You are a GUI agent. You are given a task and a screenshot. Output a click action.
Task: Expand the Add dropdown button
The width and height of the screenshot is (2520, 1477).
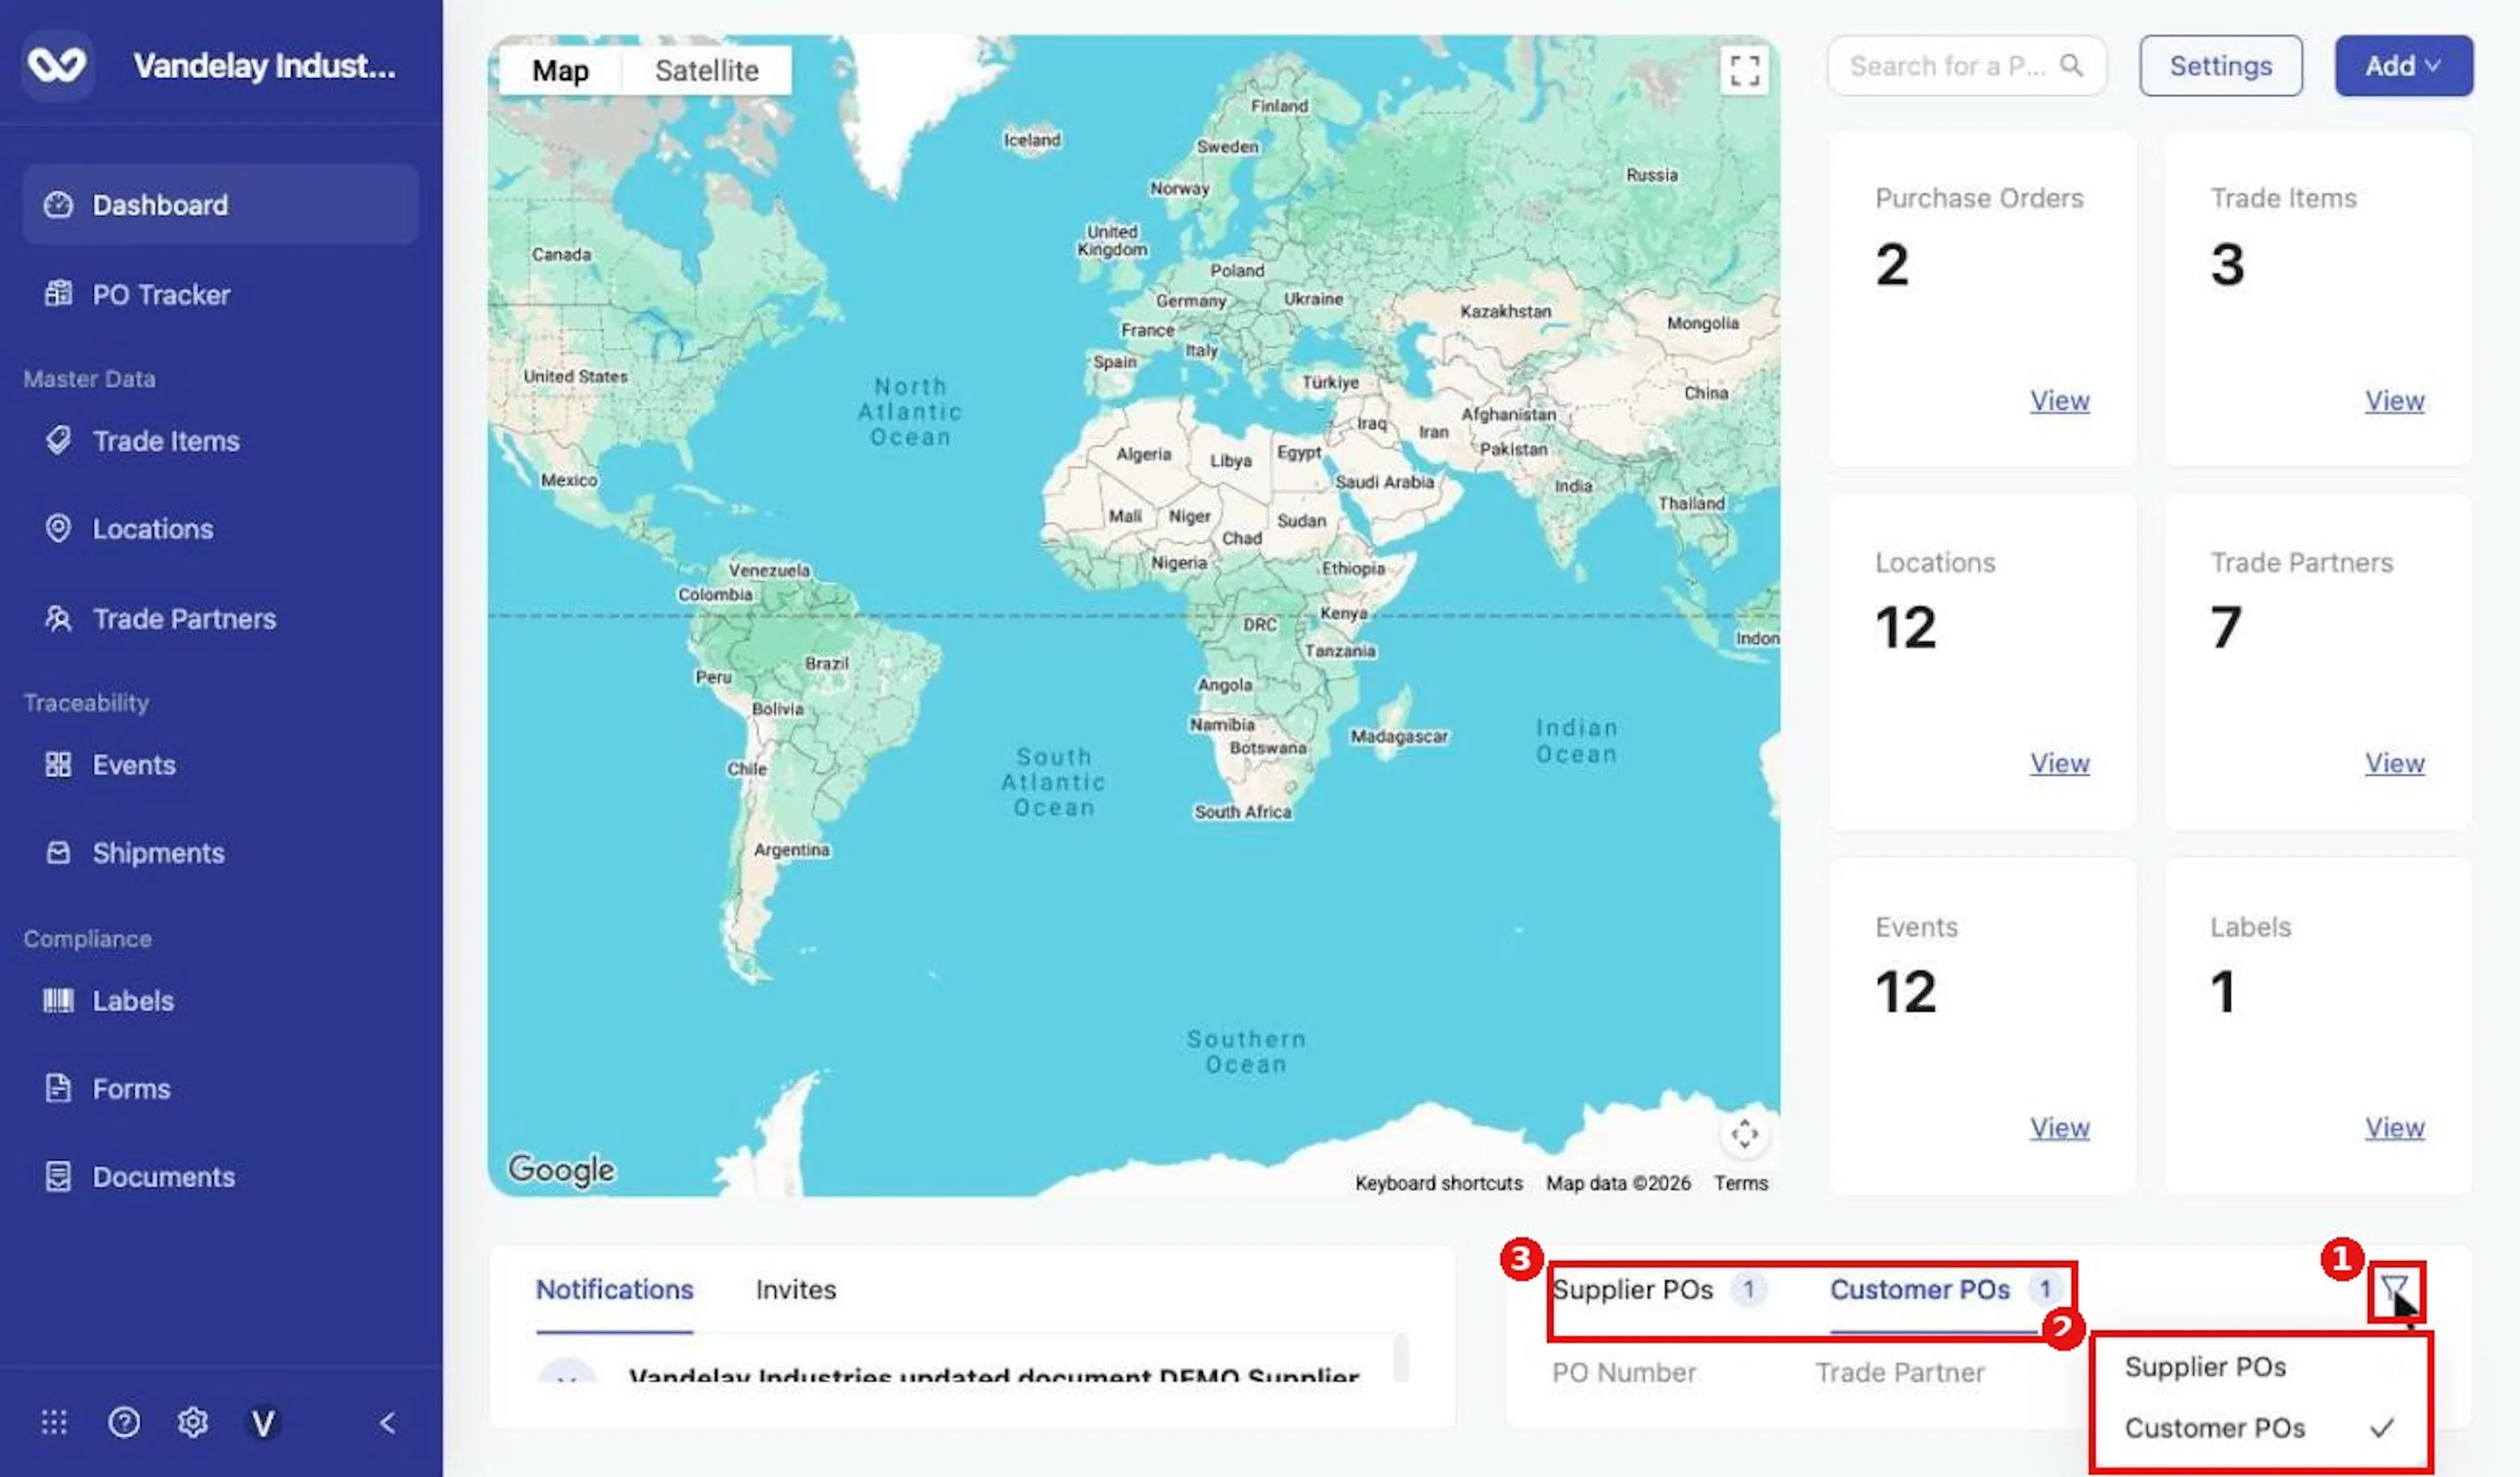(x=2404, y=66)
